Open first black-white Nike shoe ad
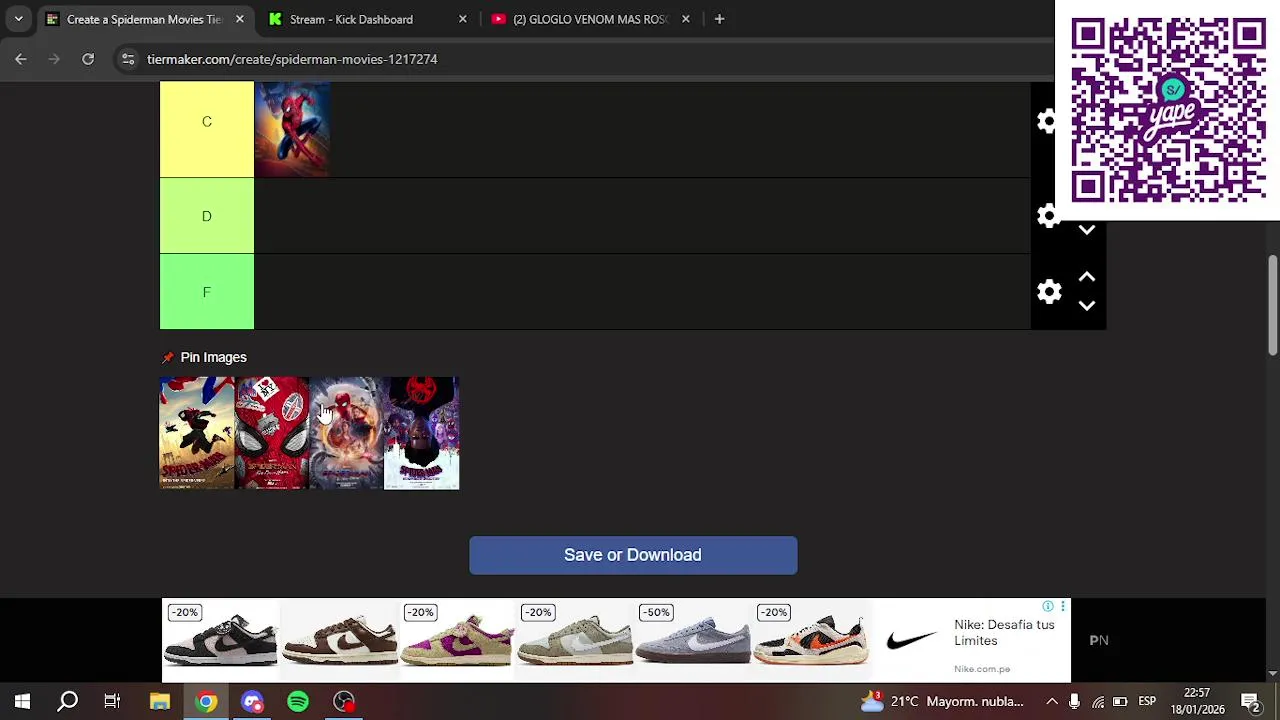The width and height of the screenshot is (1280, 720). pos(220,640)
